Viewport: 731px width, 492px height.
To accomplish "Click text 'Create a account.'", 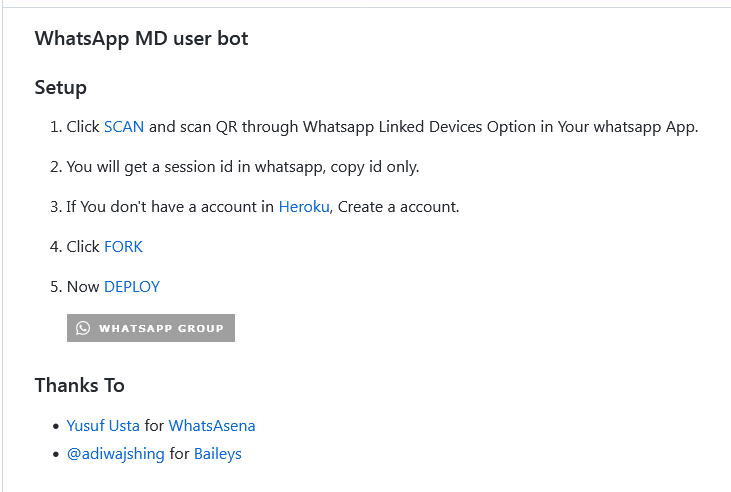I will pyautogui.click(x=399, y=207).
